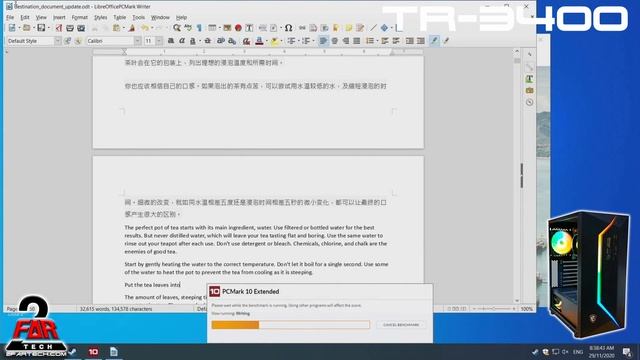Open Basic Shapes dropdown arrow
640x360 pixels.
(391, 28)
